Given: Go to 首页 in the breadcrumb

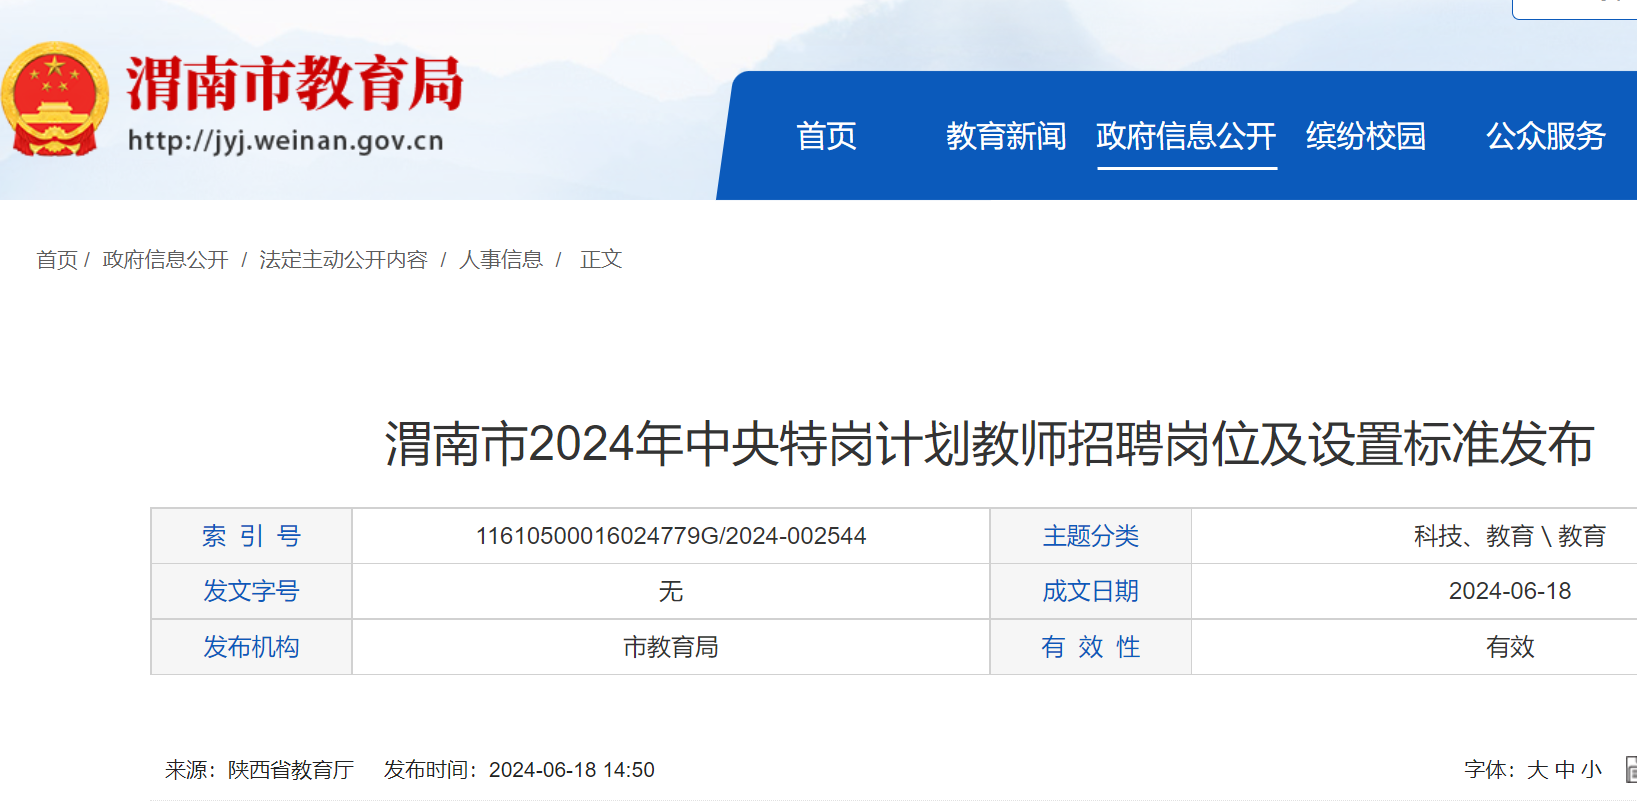Looking at the screenshot, I should tap(57, 260).
